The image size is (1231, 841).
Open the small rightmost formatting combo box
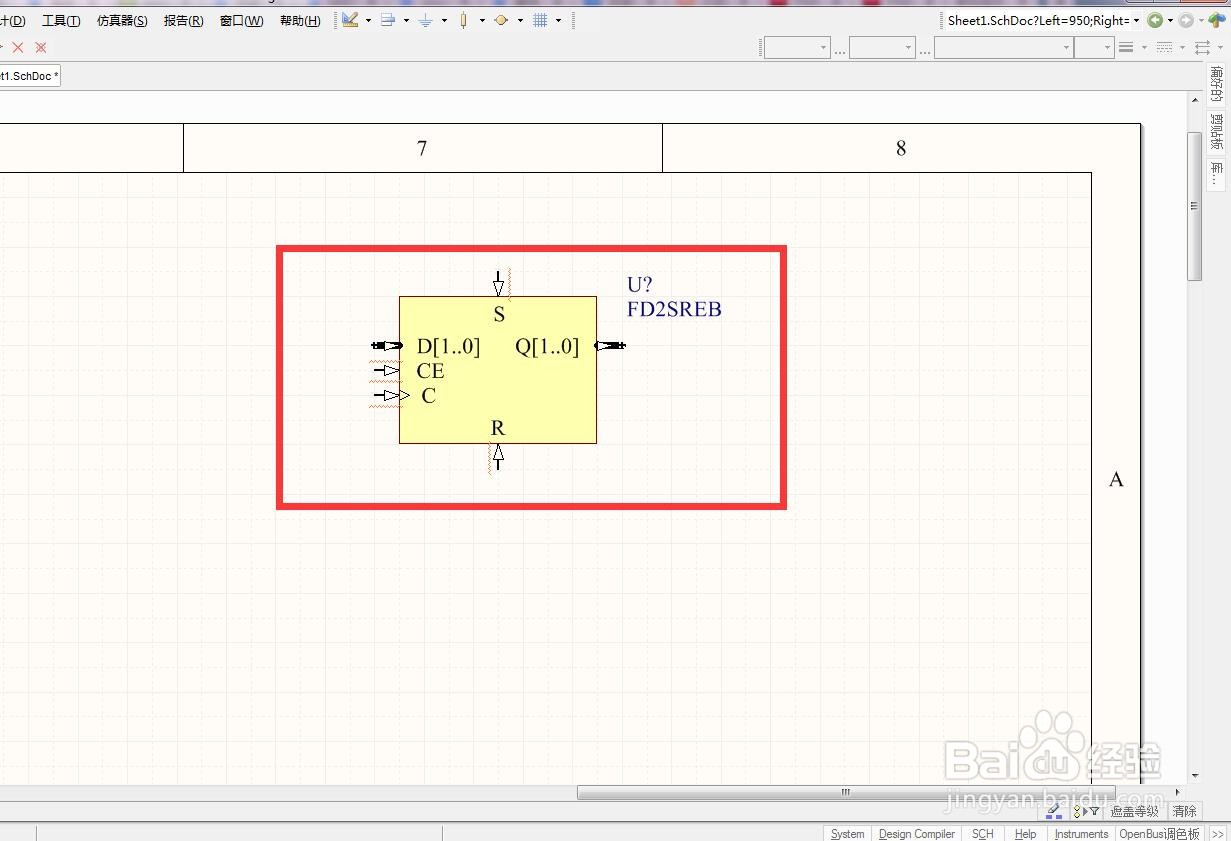point(1094,47)
